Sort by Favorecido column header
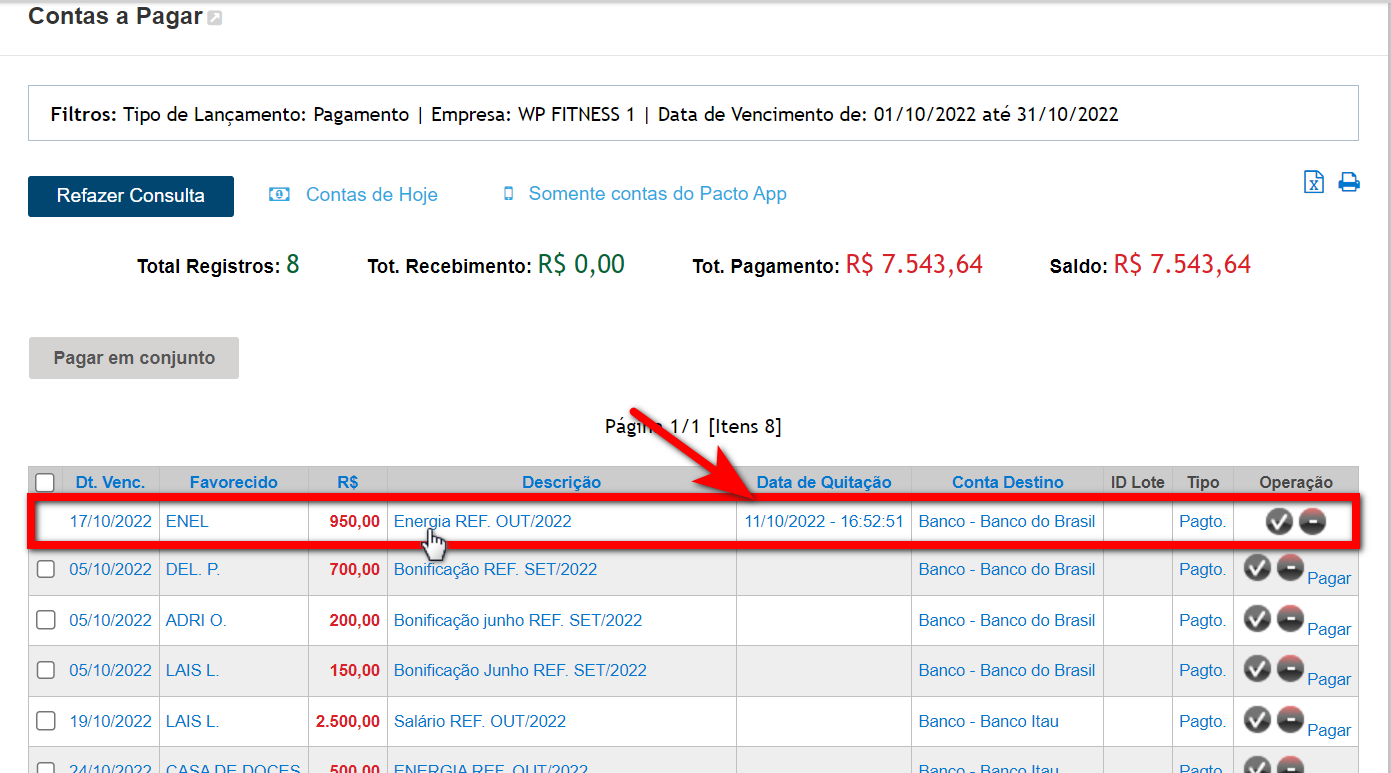1391x773 pixels. coord(233,482)
